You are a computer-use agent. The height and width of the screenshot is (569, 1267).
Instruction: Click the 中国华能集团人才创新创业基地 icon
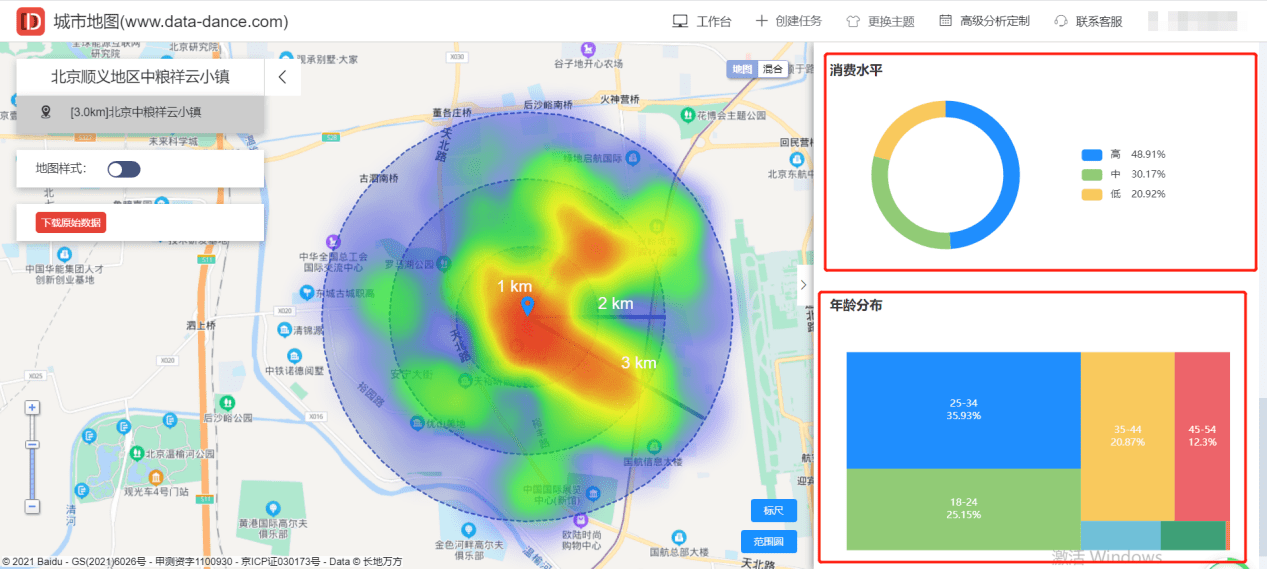(64, 255)
